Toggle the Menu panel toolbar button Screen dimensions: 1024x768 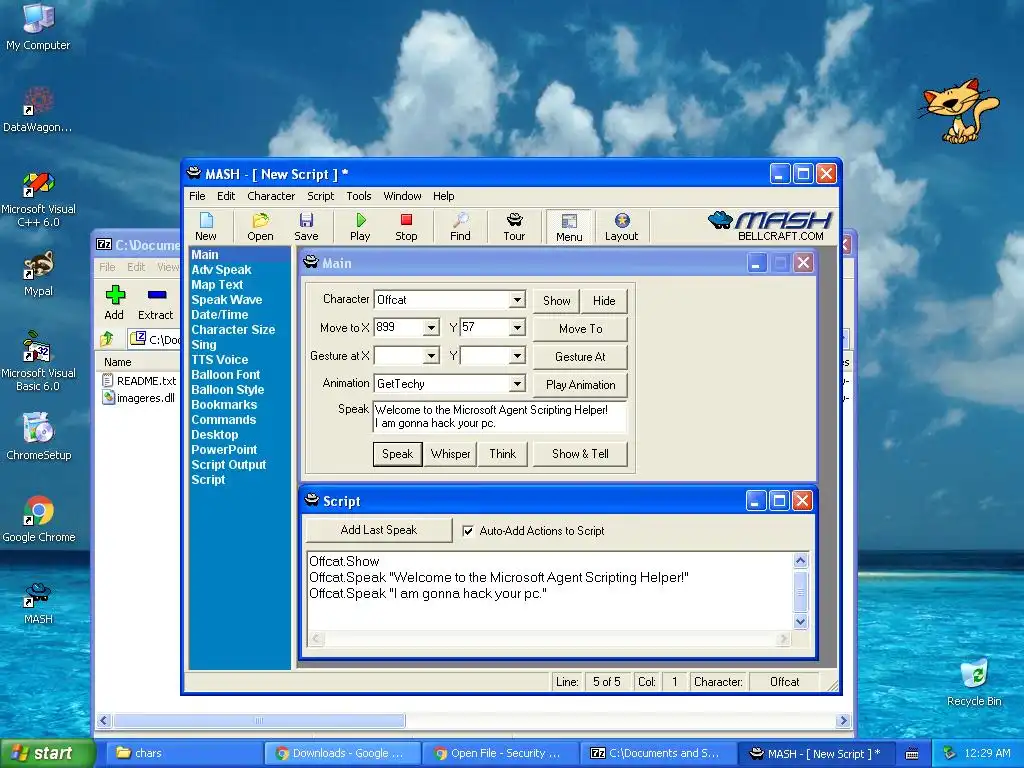pos(569,227)
